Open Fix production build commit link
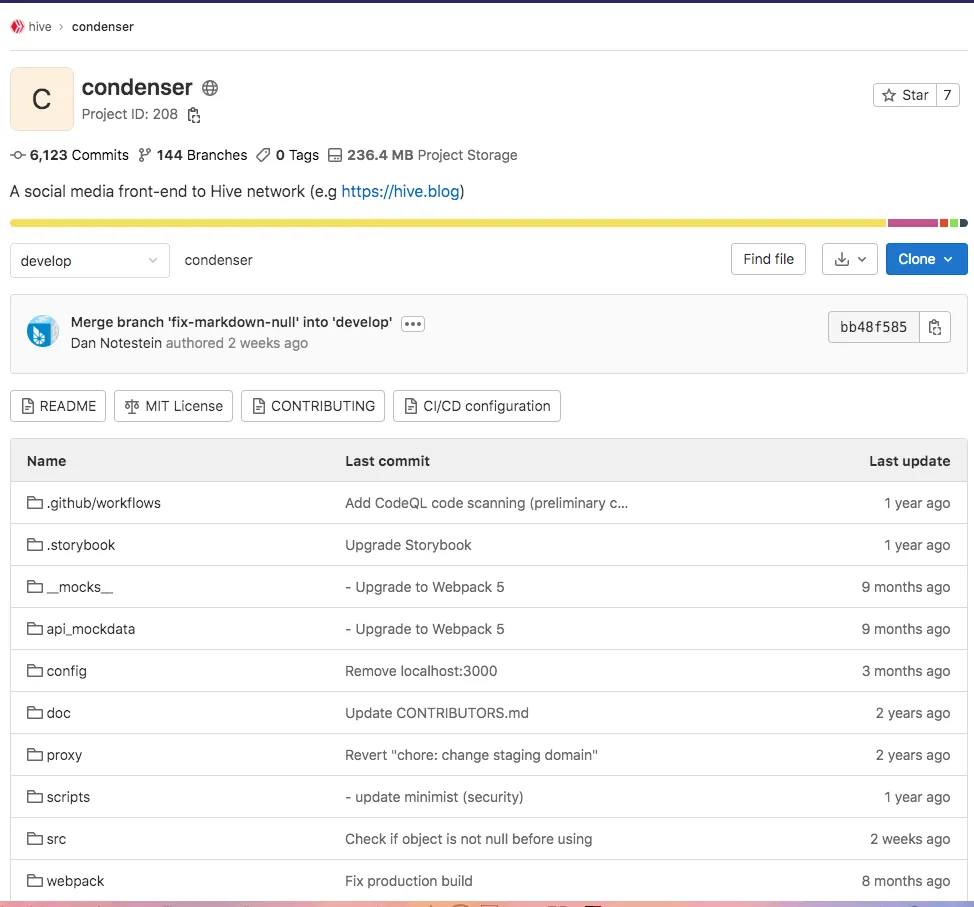The width and height of the screenshot is (974, 907). (x=409, y=881)
